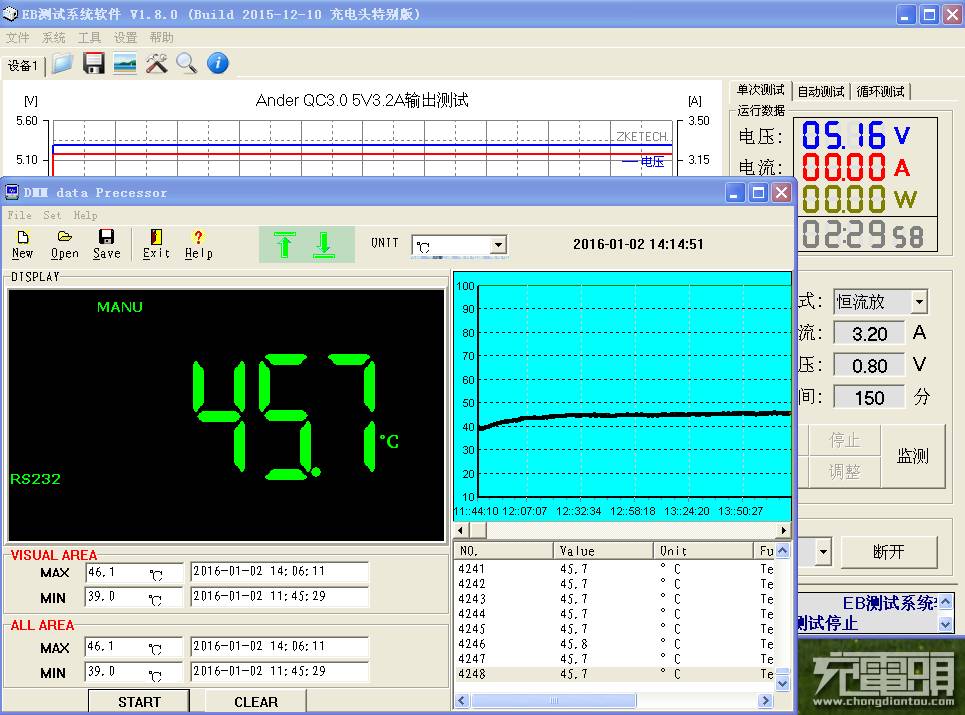Image resolution: width=965 pixels, height=715 pixels.
Task: Click the magnifier search icon in EB toolbar
Action: coord(186,63)
